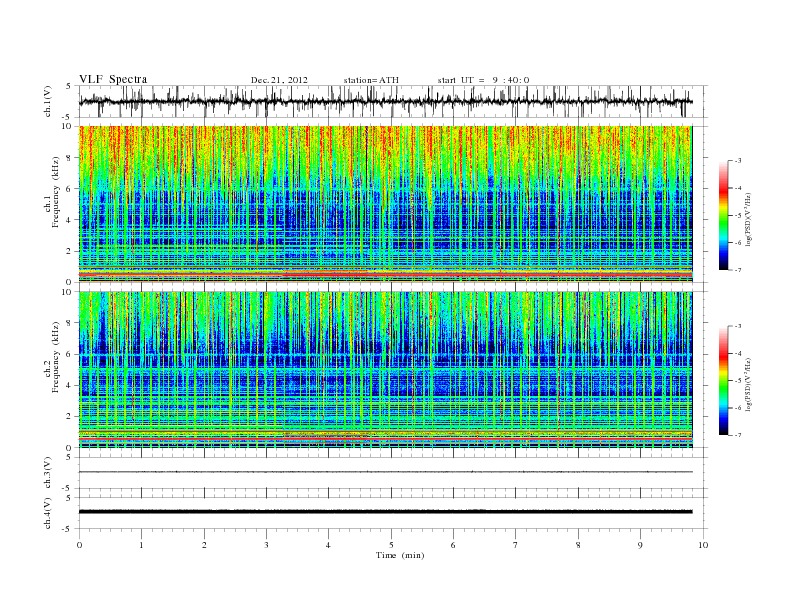Click the time axis tick label "1"

click(141, 545)
